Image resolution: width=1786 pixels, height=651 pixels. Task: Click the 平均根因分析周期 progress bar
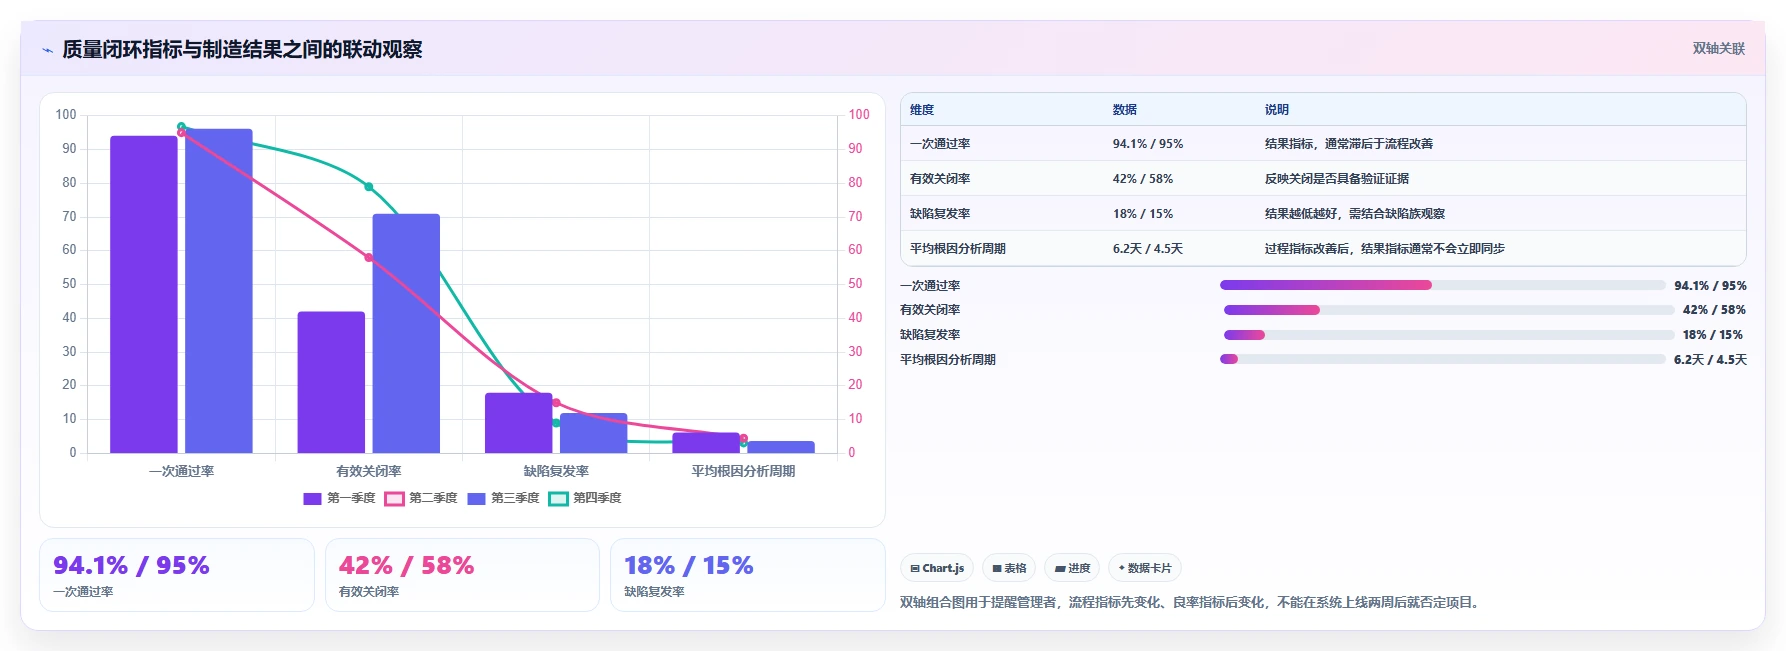click(1443, 359)
